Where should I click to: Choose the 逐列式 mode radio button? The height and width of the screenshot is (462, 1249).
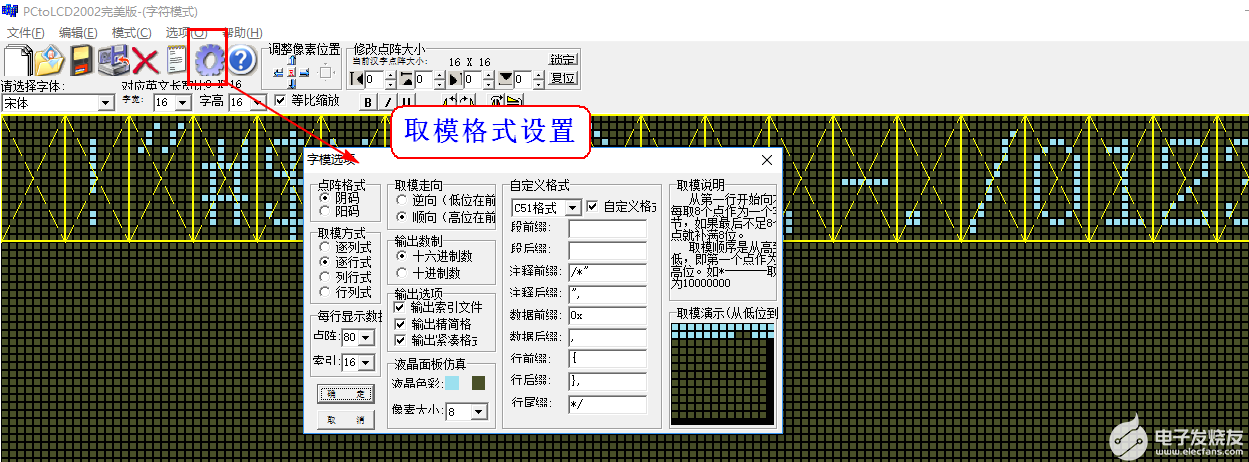[x=324, y=246]
